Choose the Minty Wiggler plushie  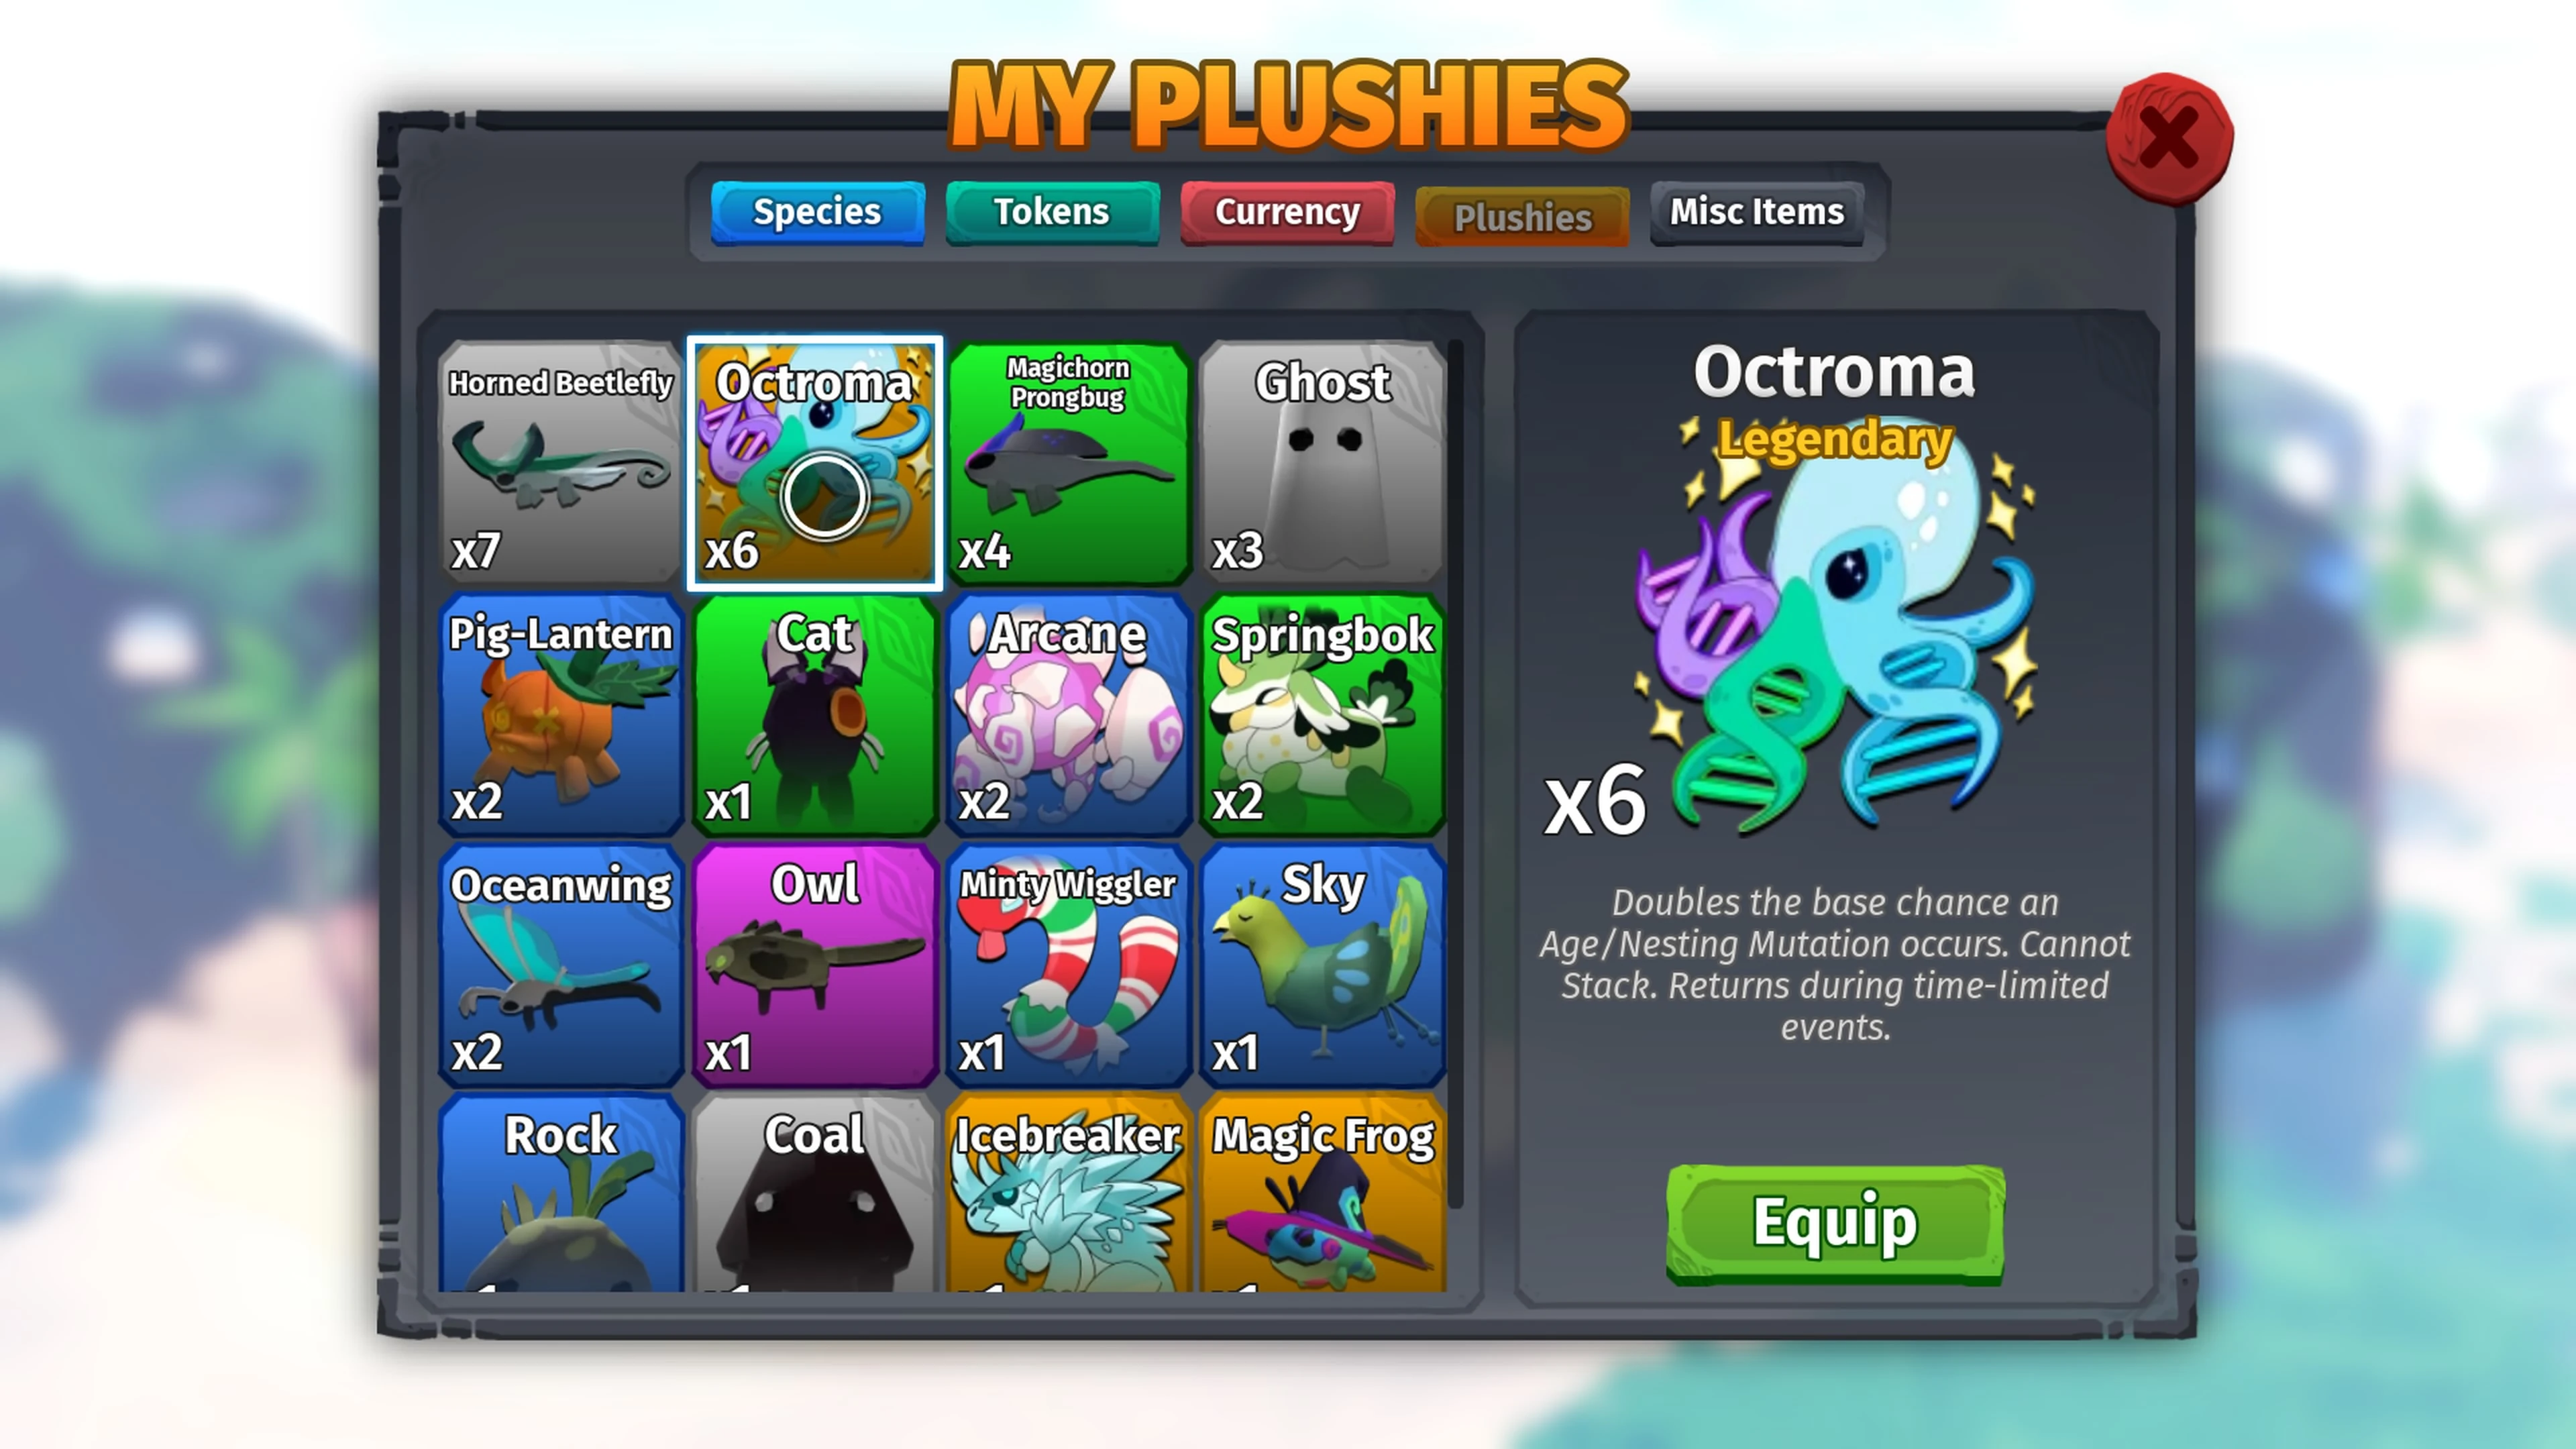1068,966
